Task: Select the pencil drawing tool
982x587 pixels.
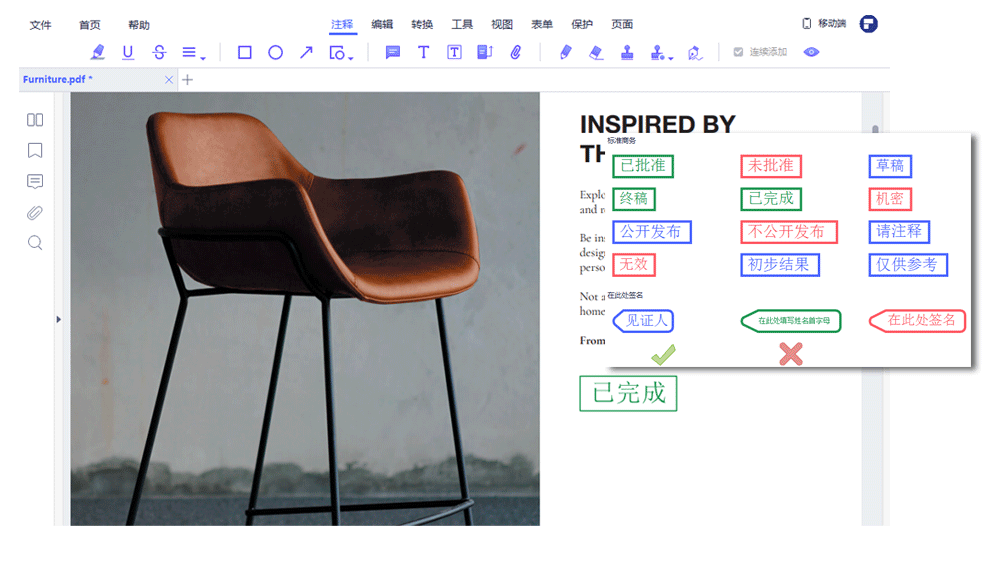Action: [566, 52]
